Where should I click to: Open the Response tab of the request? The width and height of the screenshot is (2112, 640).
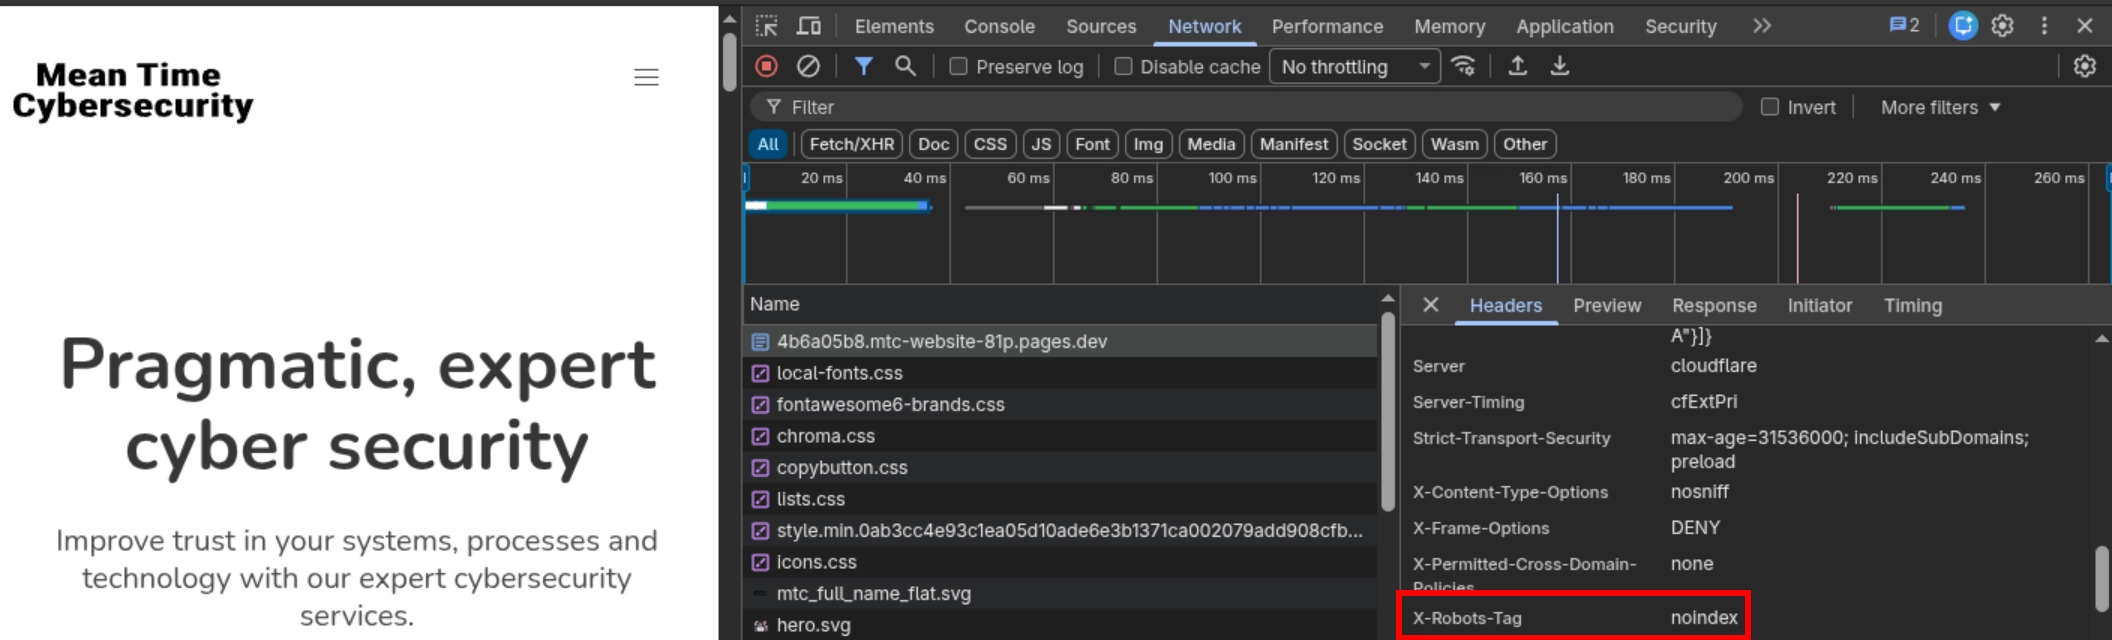pos(1714,305)
